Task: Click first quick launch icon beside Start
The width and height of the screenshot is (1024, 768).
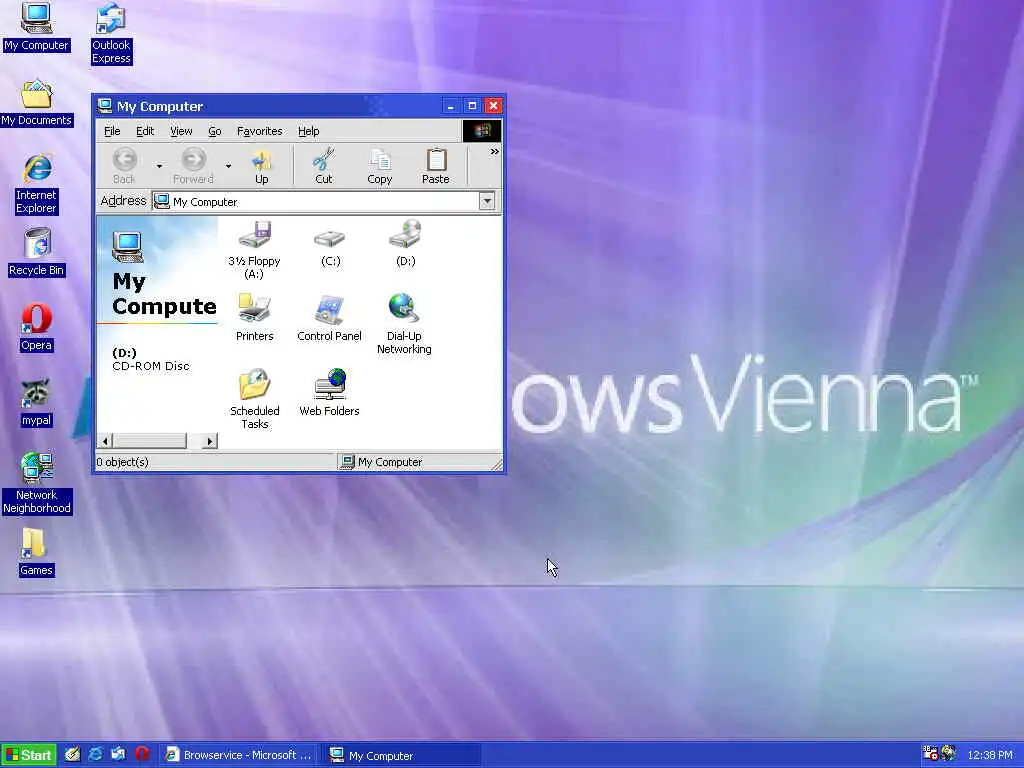Action: click(72, 754)
